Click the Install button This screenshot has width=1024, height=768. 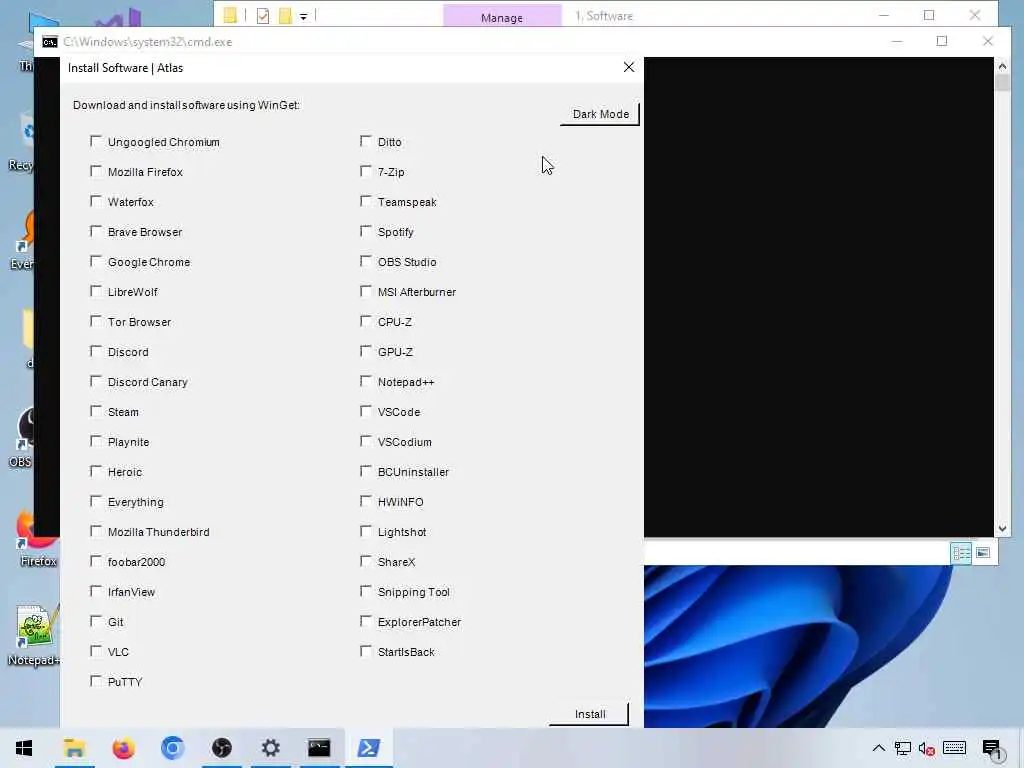tap(590, 714)
